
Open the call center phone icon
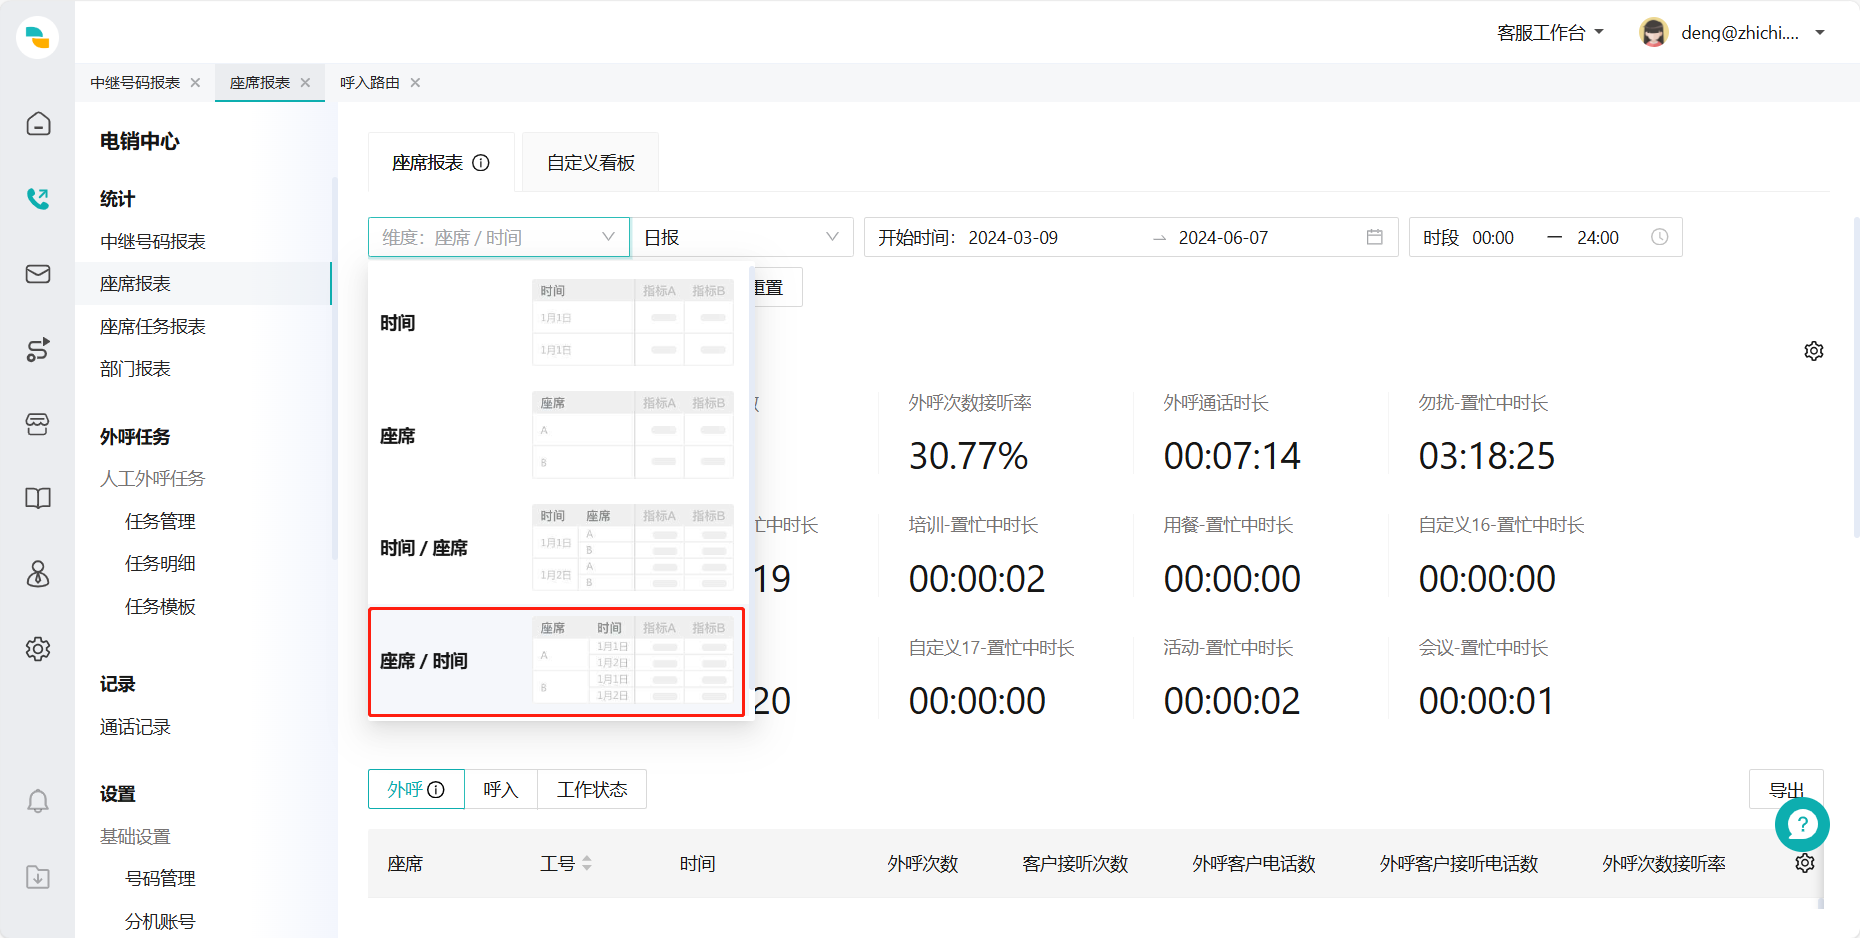[x=38, y=199]
